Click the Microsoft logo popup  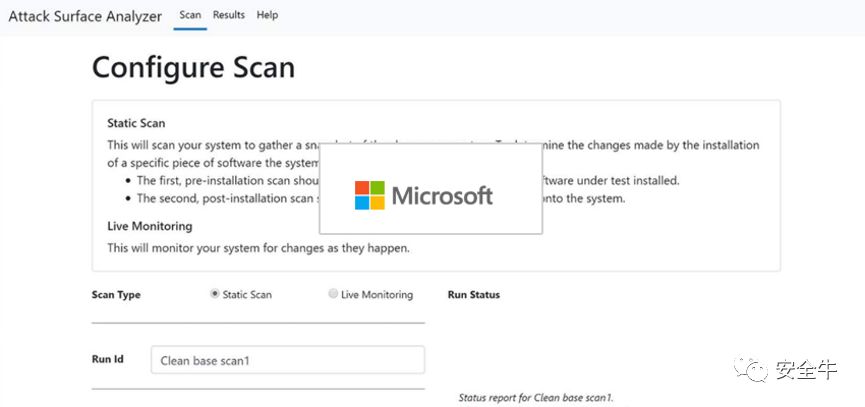pos(430,189)
